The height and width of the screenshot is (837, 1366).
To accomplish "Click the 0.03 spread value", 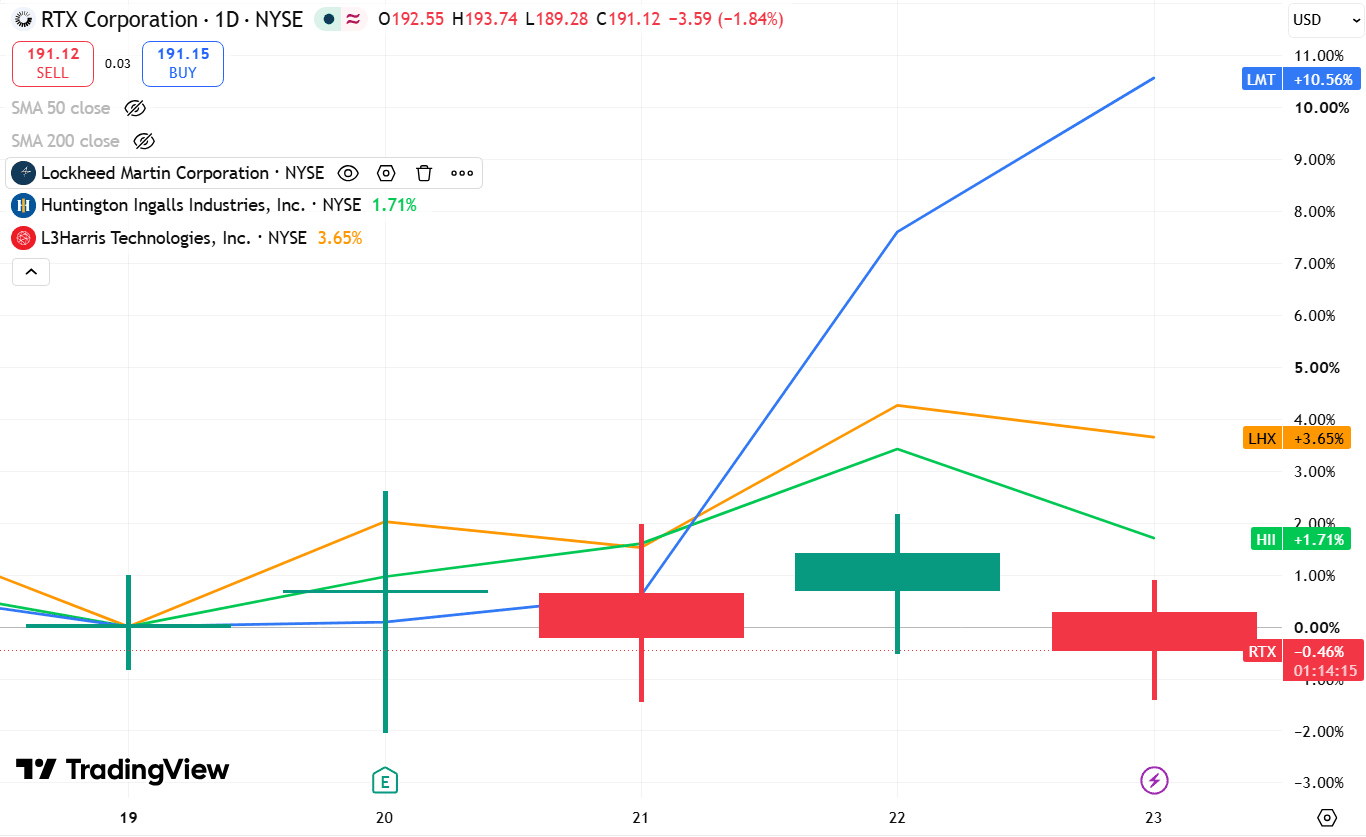I will pos(118,64).
